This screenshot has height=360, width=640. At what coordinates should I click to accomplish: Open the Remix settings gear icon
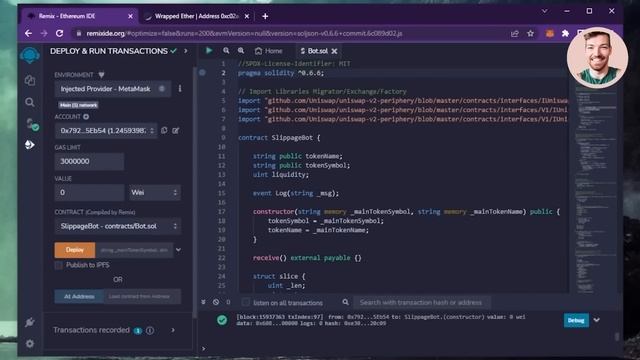[30, 344]
